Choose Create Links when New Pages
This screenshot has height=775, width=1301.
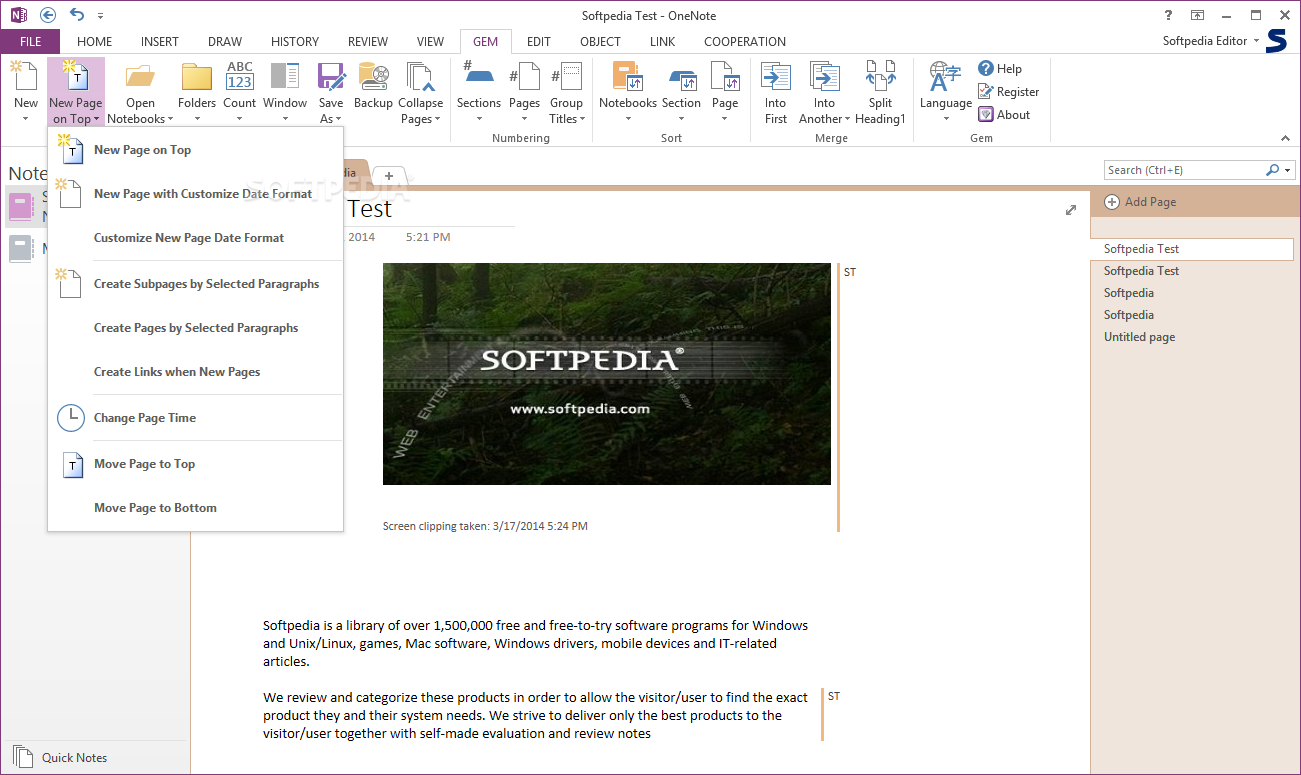[x=196, y=372]
